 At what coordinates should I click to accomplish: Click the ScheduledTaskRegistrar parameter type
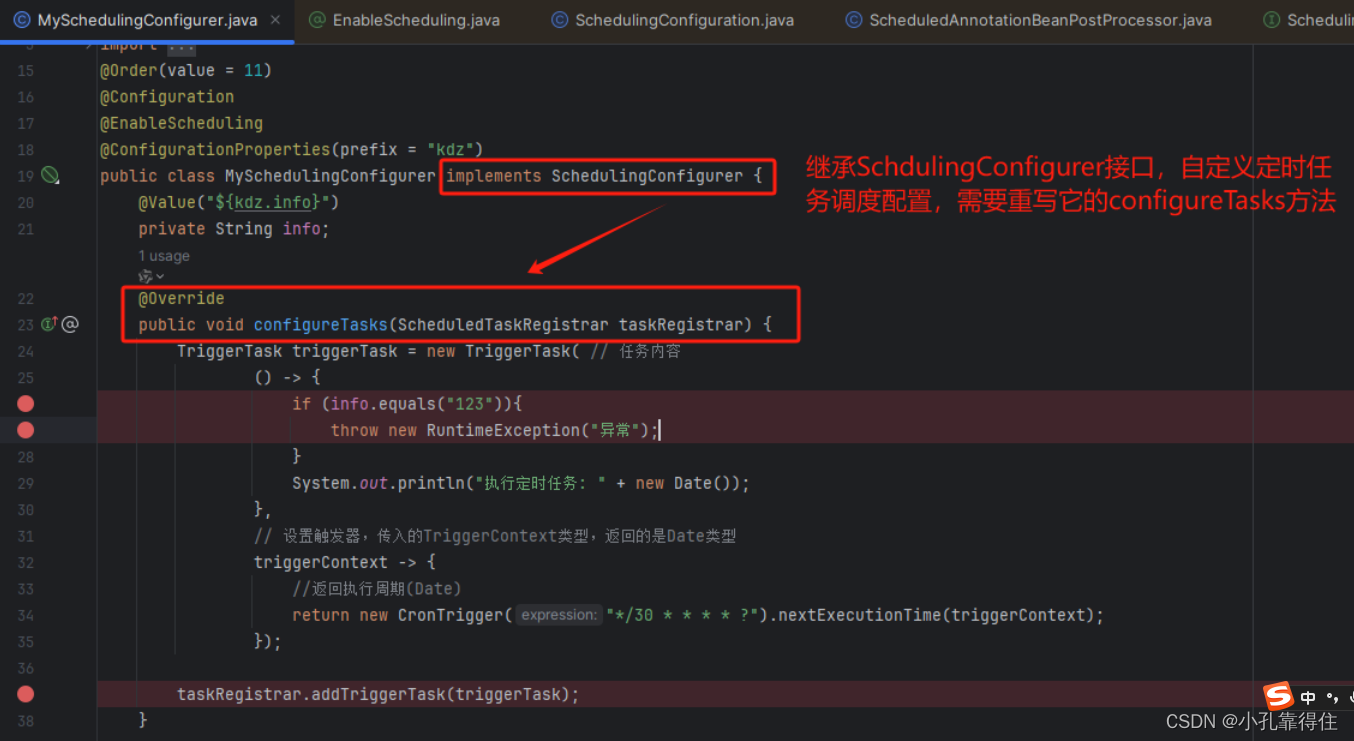(x=503, y=324)
